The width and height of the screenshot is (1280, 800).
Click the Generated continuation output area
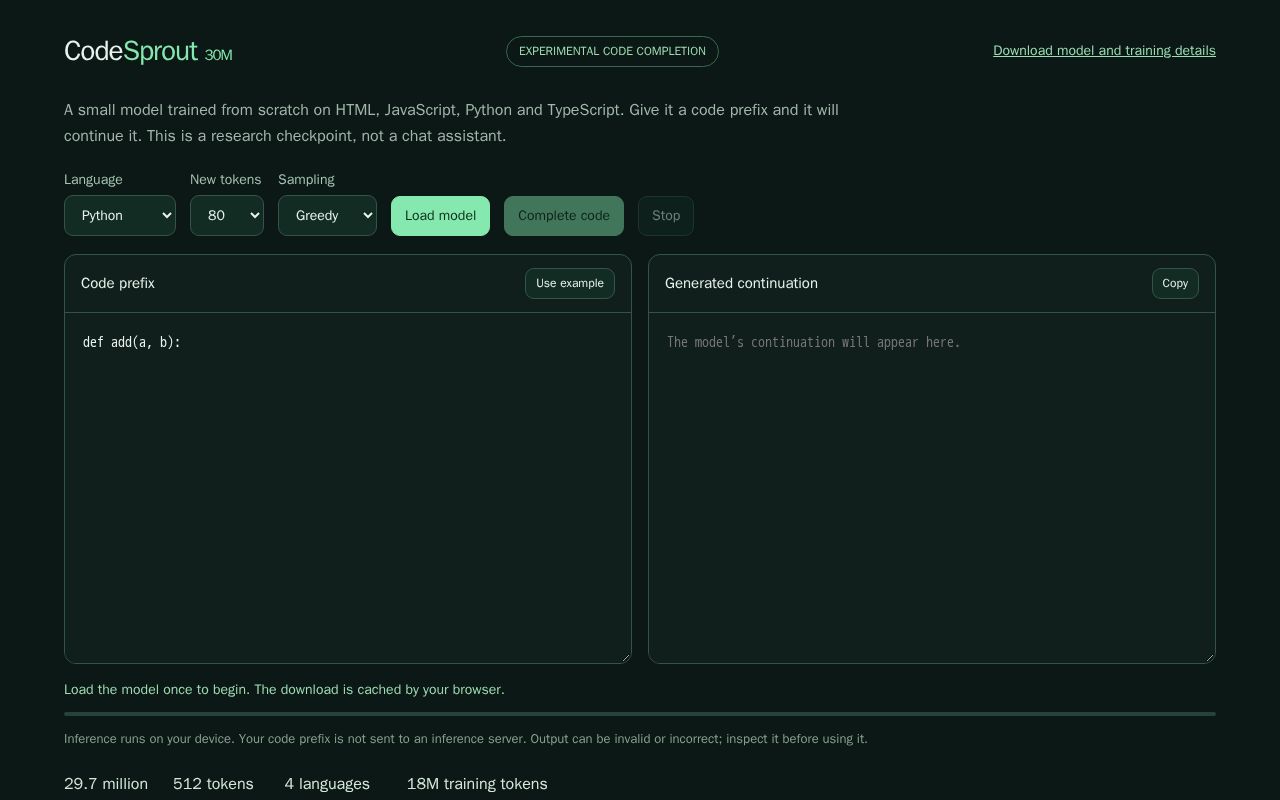click(932, 488)
